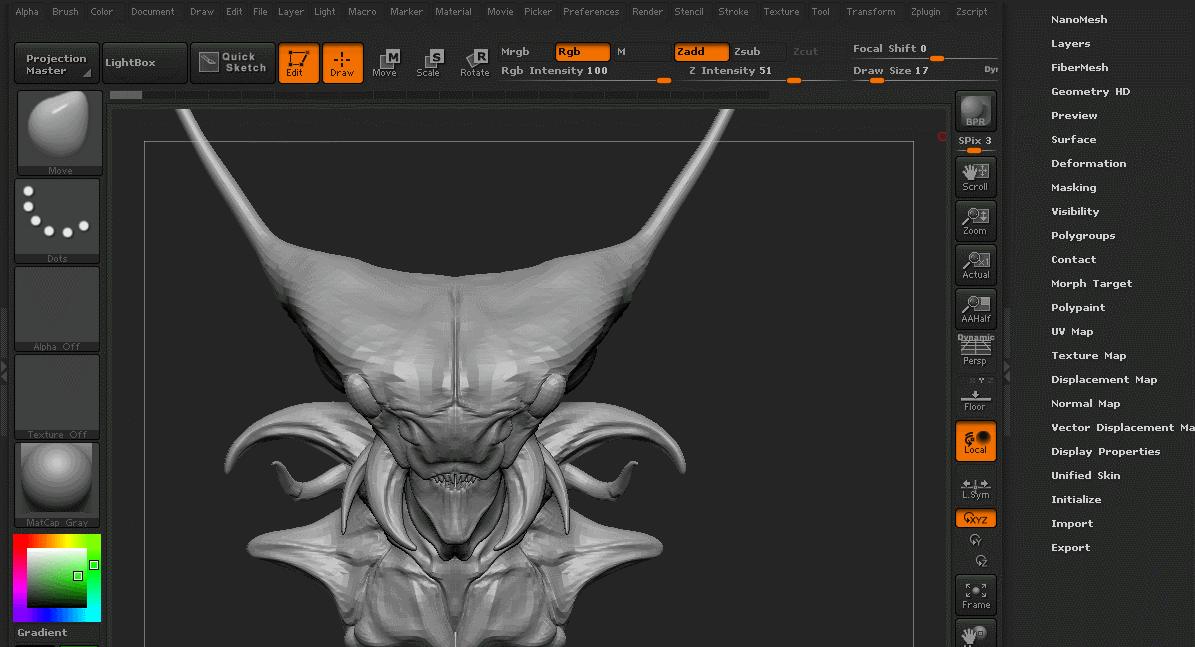Screen dimensions: 1195x647
Task: Expand the Morph Target subpalette
Action: pyautogui.click(x=1091, y=283)
